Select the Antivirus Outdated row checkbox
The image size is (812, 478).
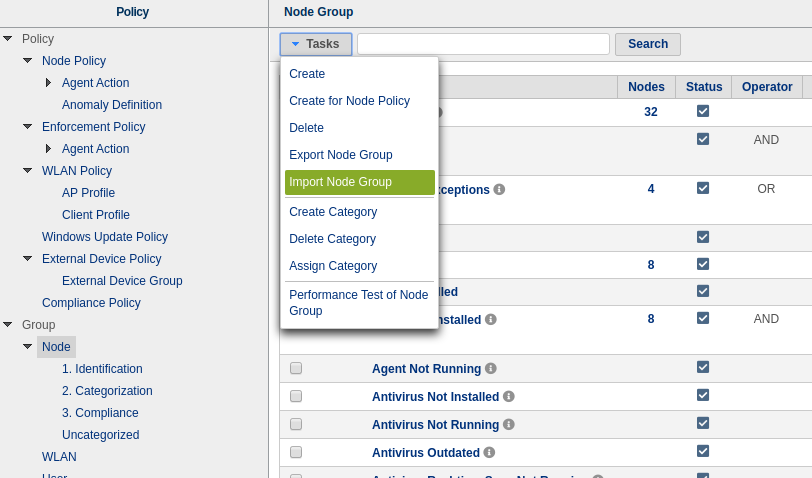coord(296,453)
